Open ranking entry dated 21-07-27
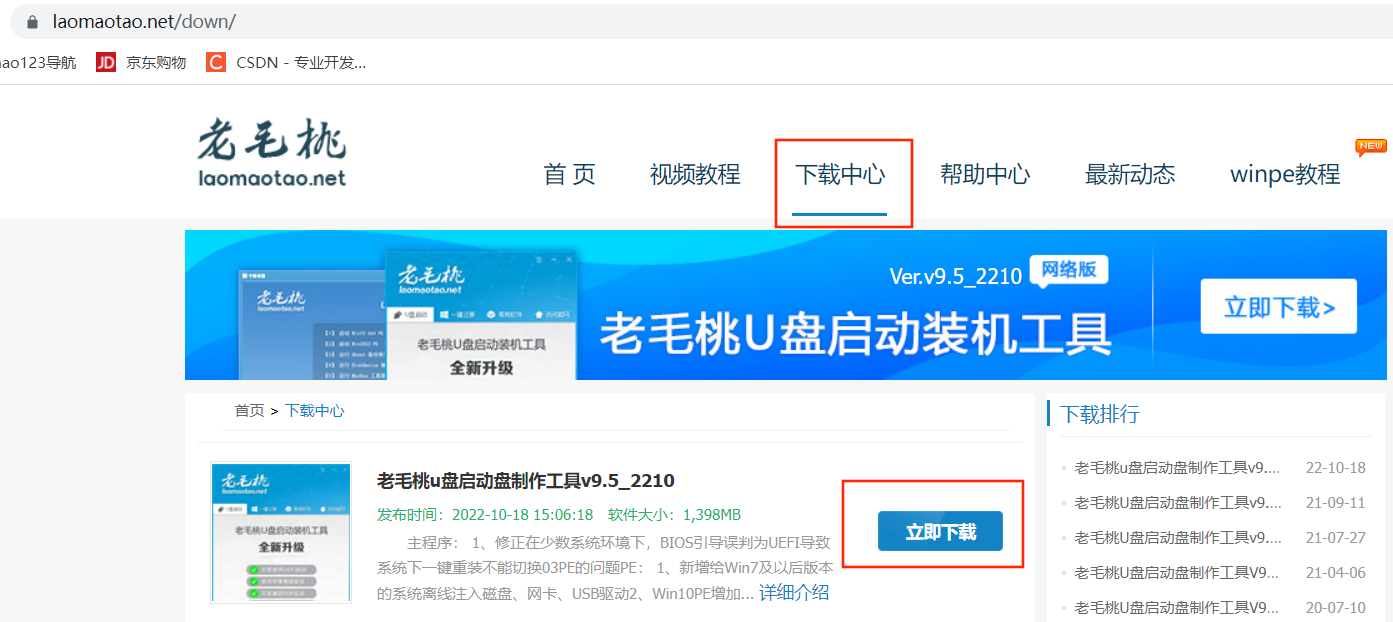This screenshot has width=1393, height=622. (1220, 537)
